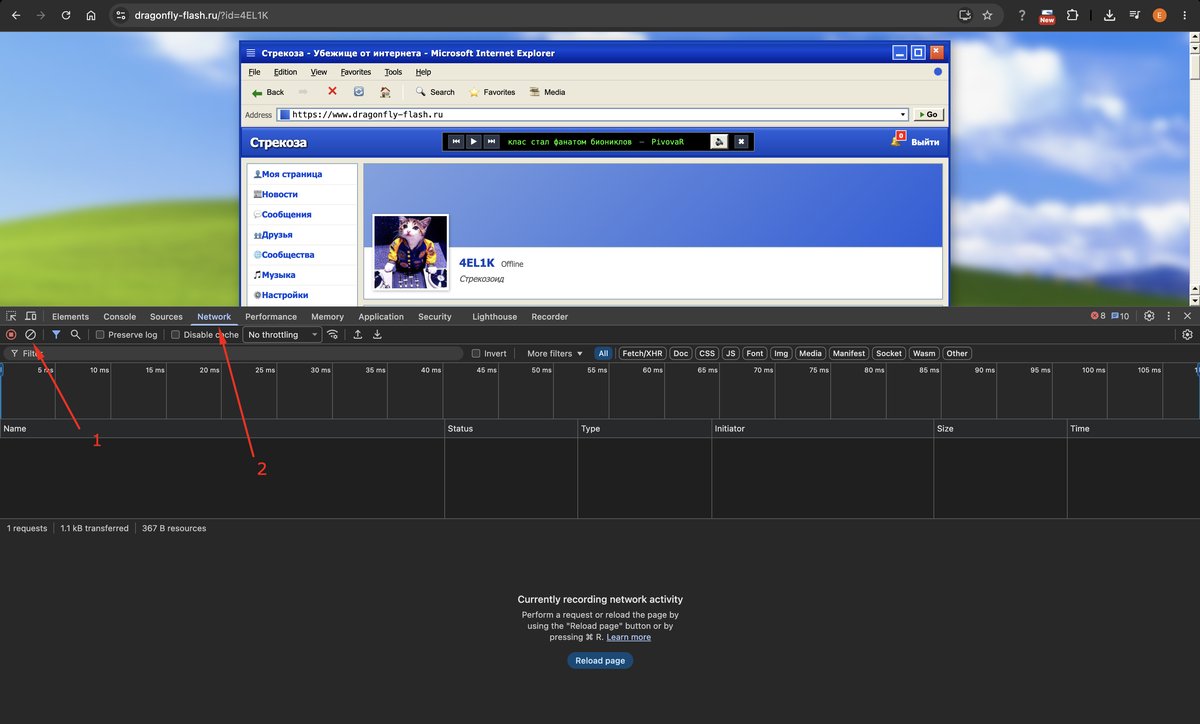Click the Reload page button
This screenshot has width=1200, height=724.
pyautogui.click(x=601, y=661)
